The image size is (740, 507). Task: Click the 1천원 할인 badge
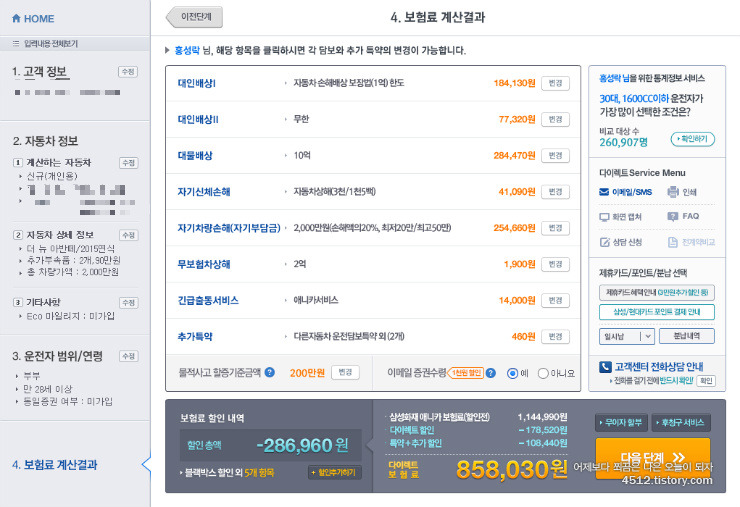pos(466,373)
